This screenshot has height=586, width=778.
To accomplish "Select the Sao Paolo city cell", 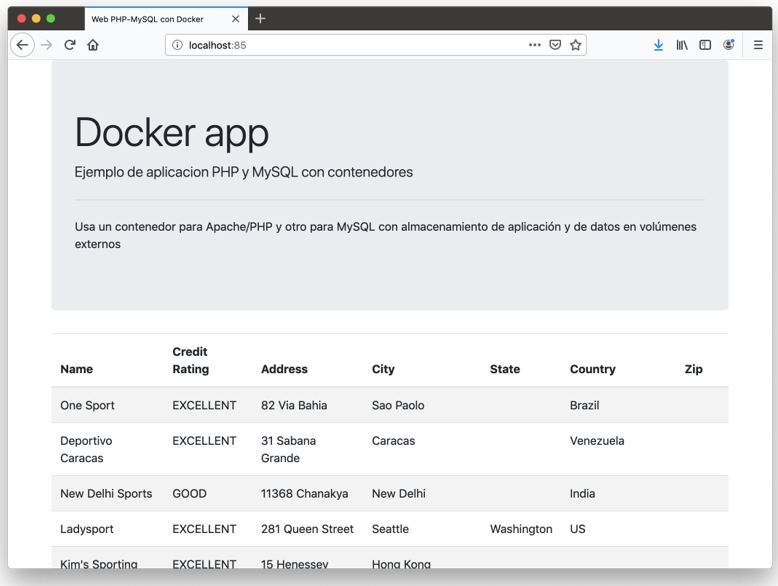I will (398, 405).
